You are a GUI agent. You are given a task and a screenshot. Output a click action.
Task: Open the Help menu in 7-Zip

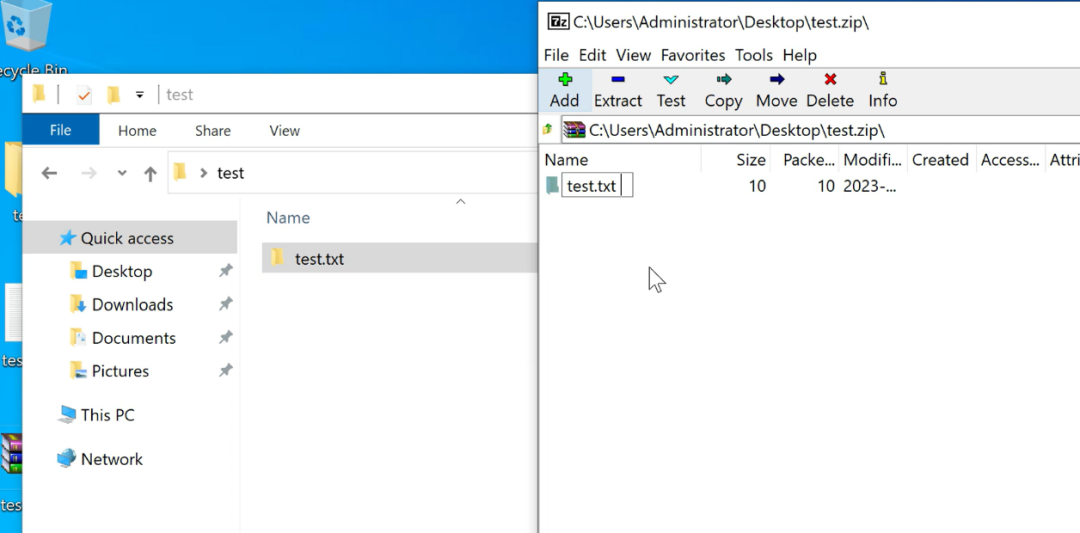799,55
